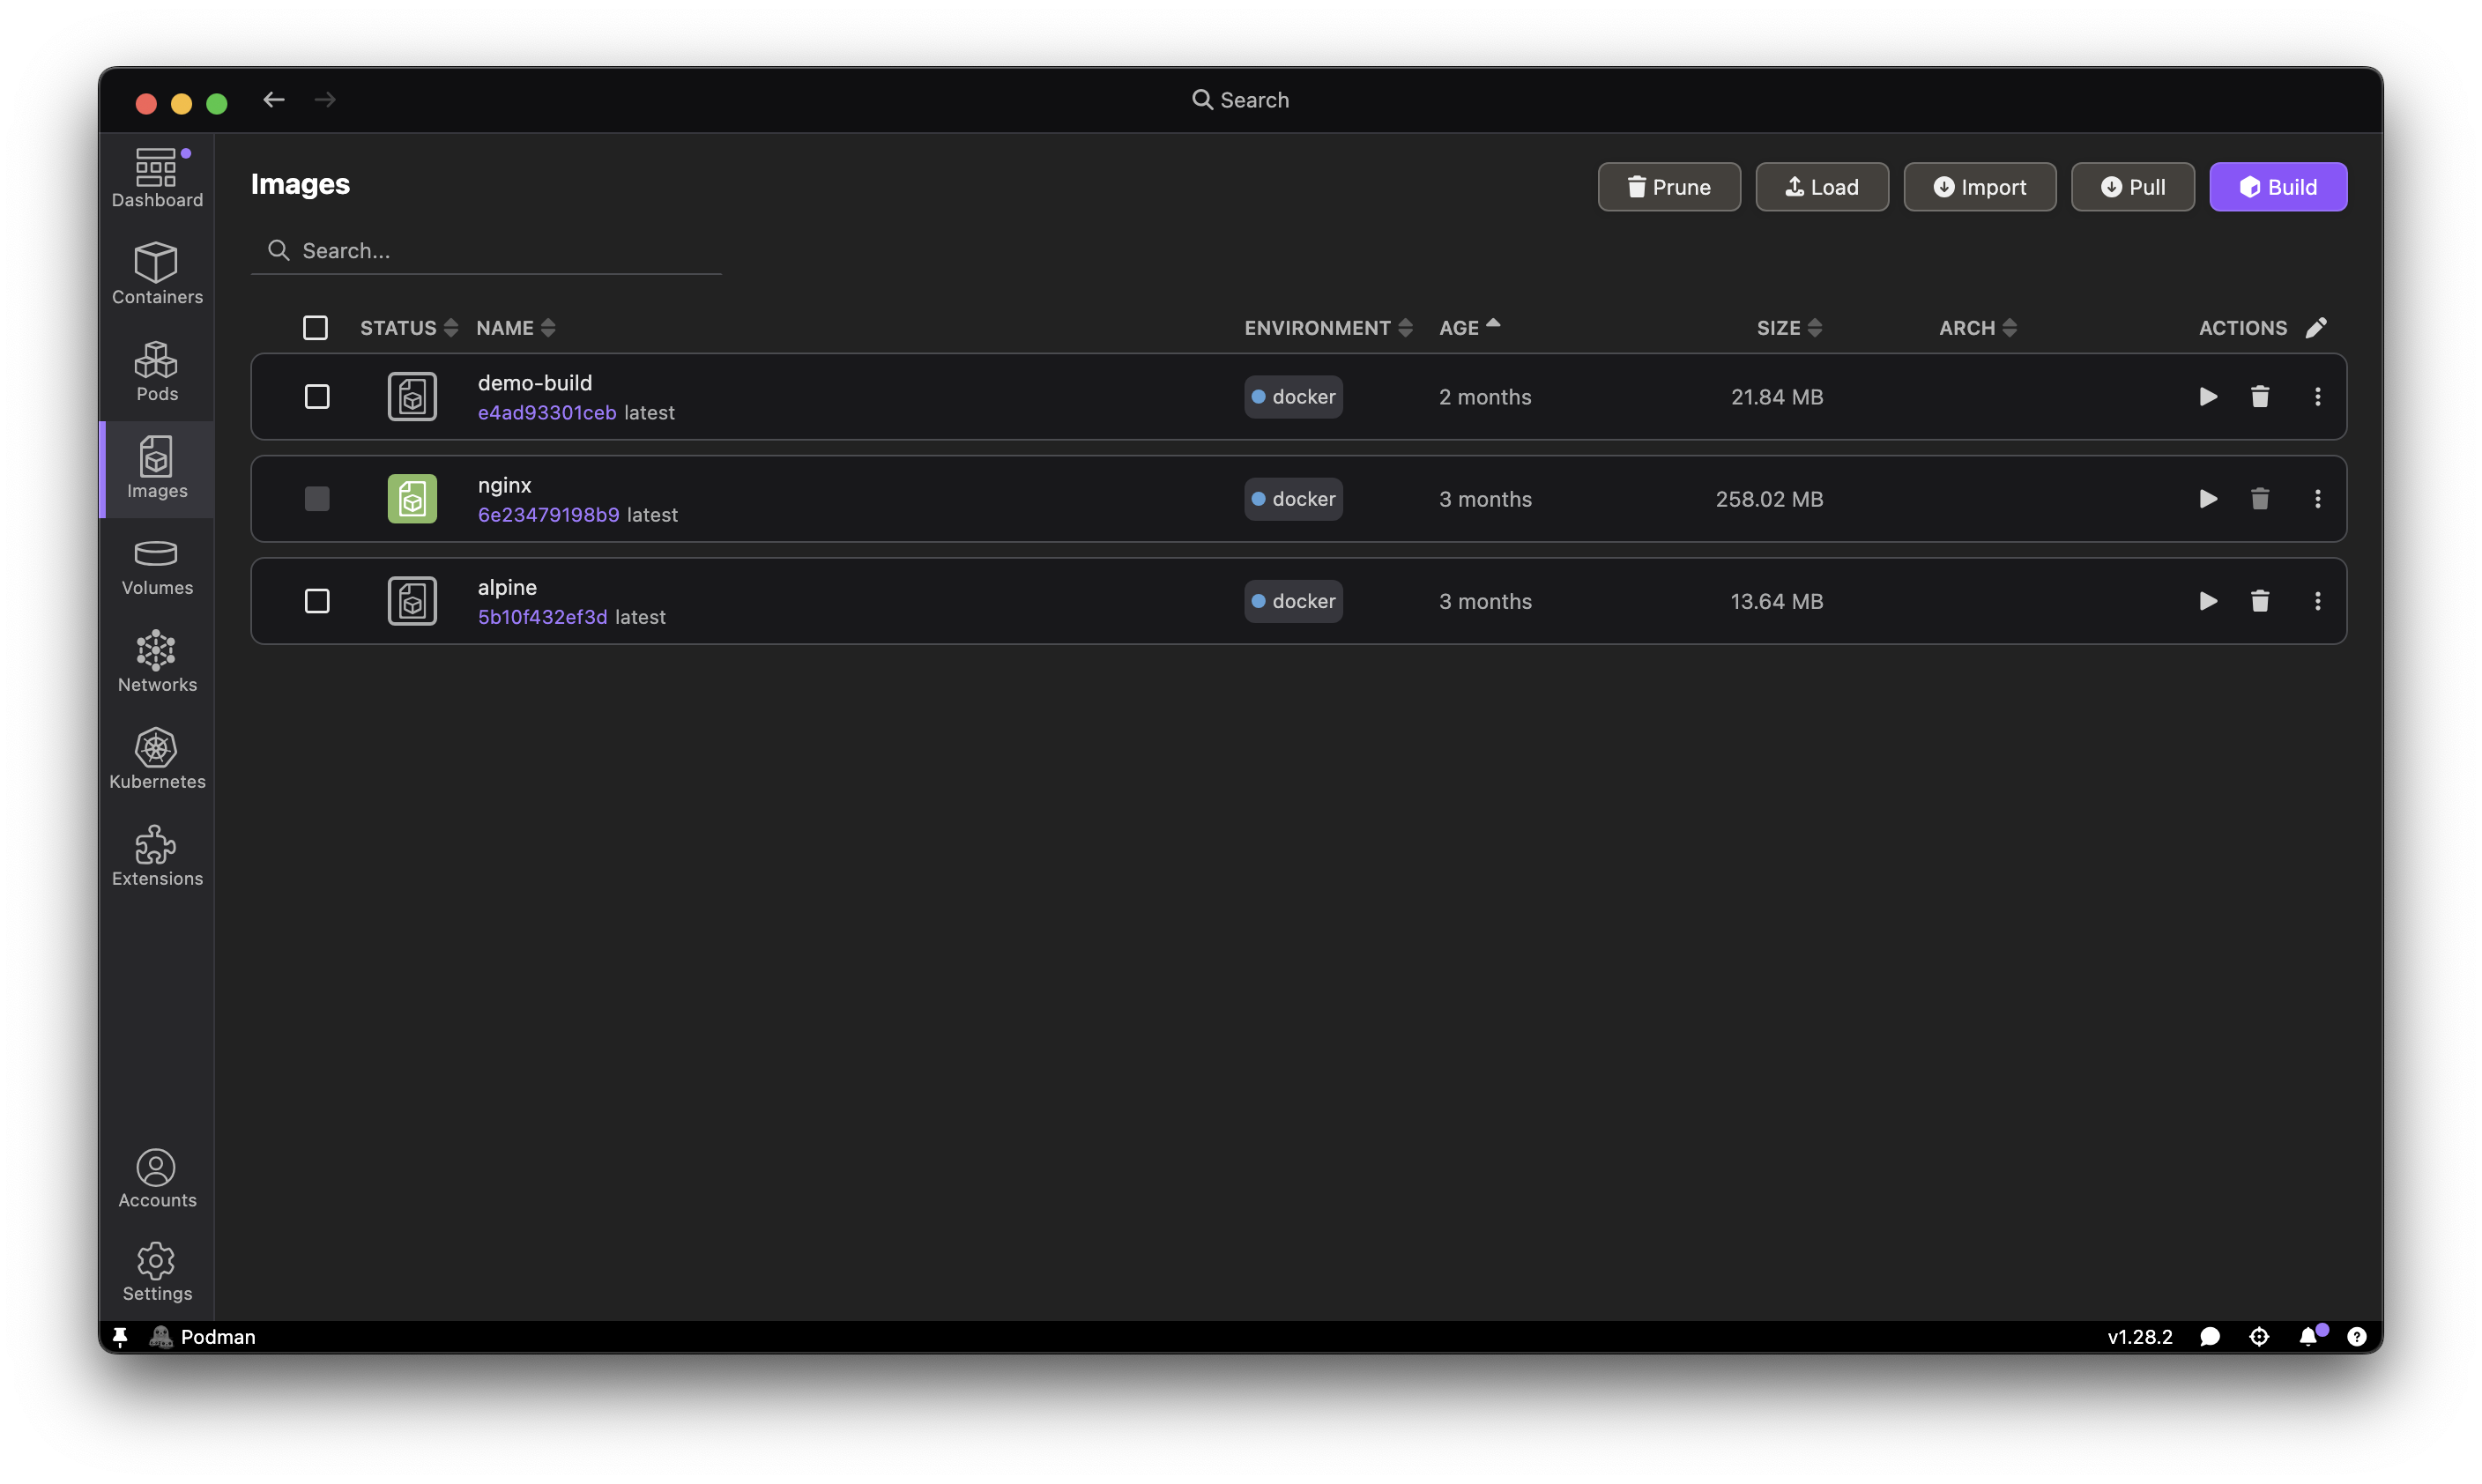Screen dimensions: 2482x1484
Task: Click the alpine status icon
Action: point(412,600)
